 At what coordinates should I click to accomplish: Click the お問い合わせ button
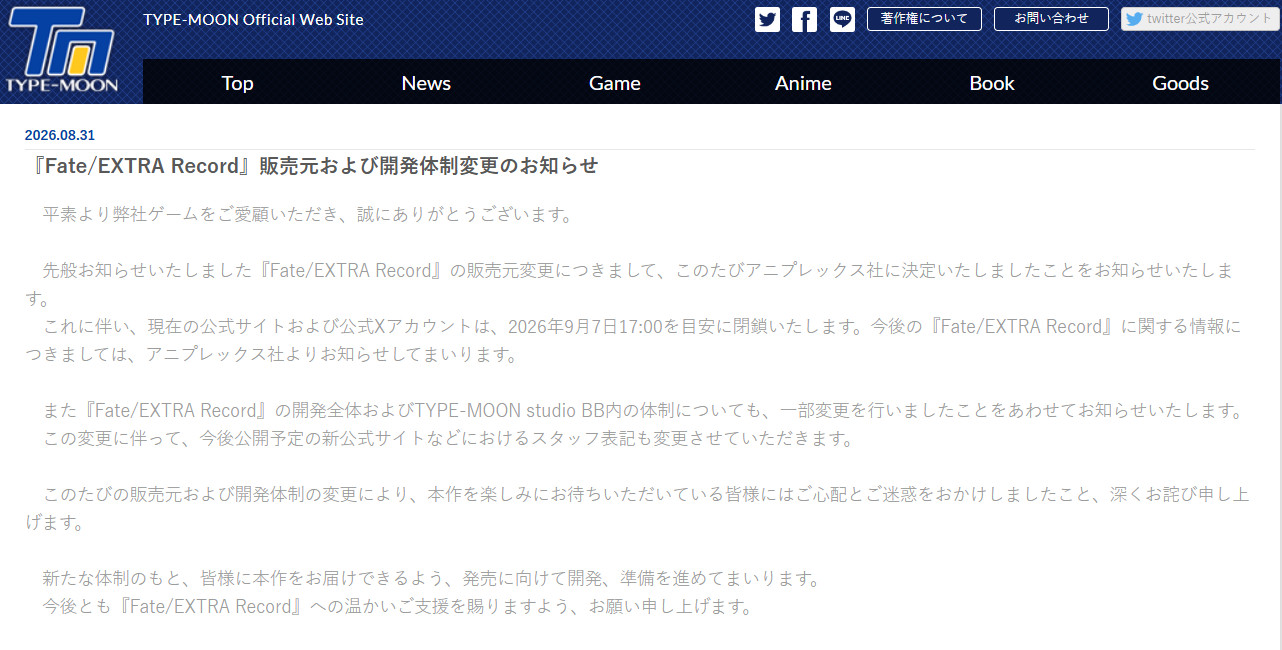1051,19
